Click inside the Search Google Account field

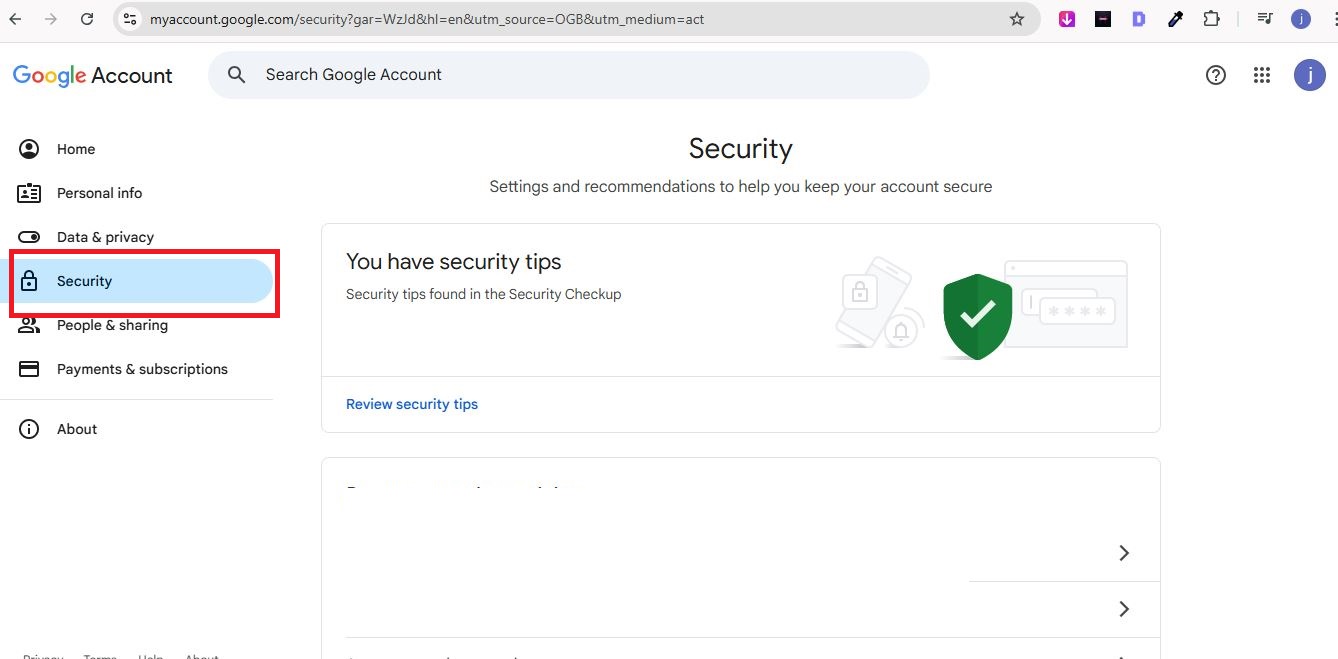click(x=568, y=74)
